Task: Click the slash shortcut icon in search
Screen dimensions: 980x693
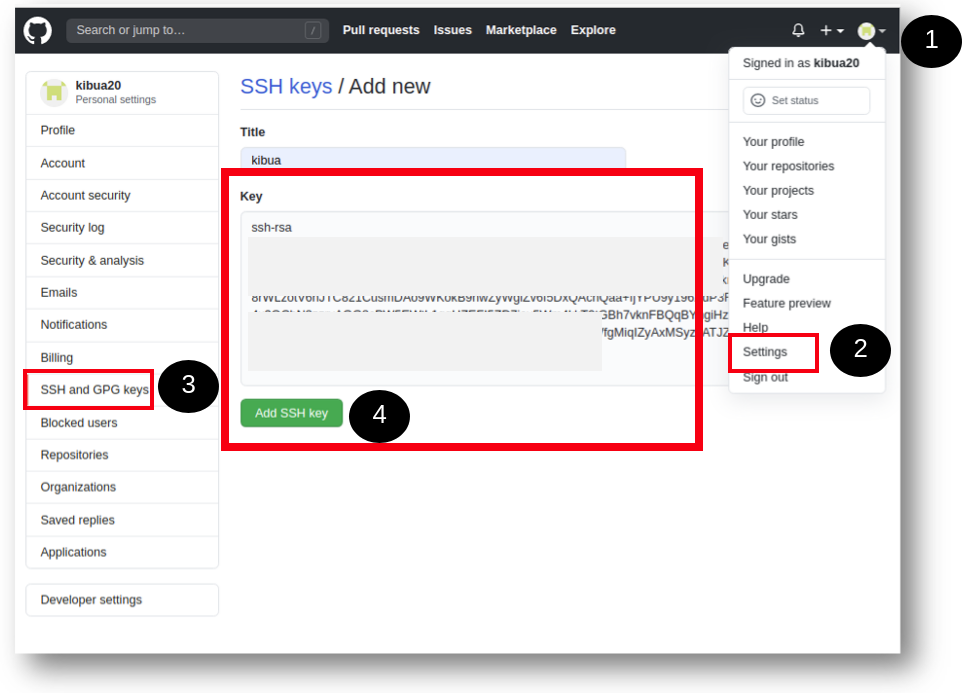Action: pyautogui.click(x=313, y=30)
